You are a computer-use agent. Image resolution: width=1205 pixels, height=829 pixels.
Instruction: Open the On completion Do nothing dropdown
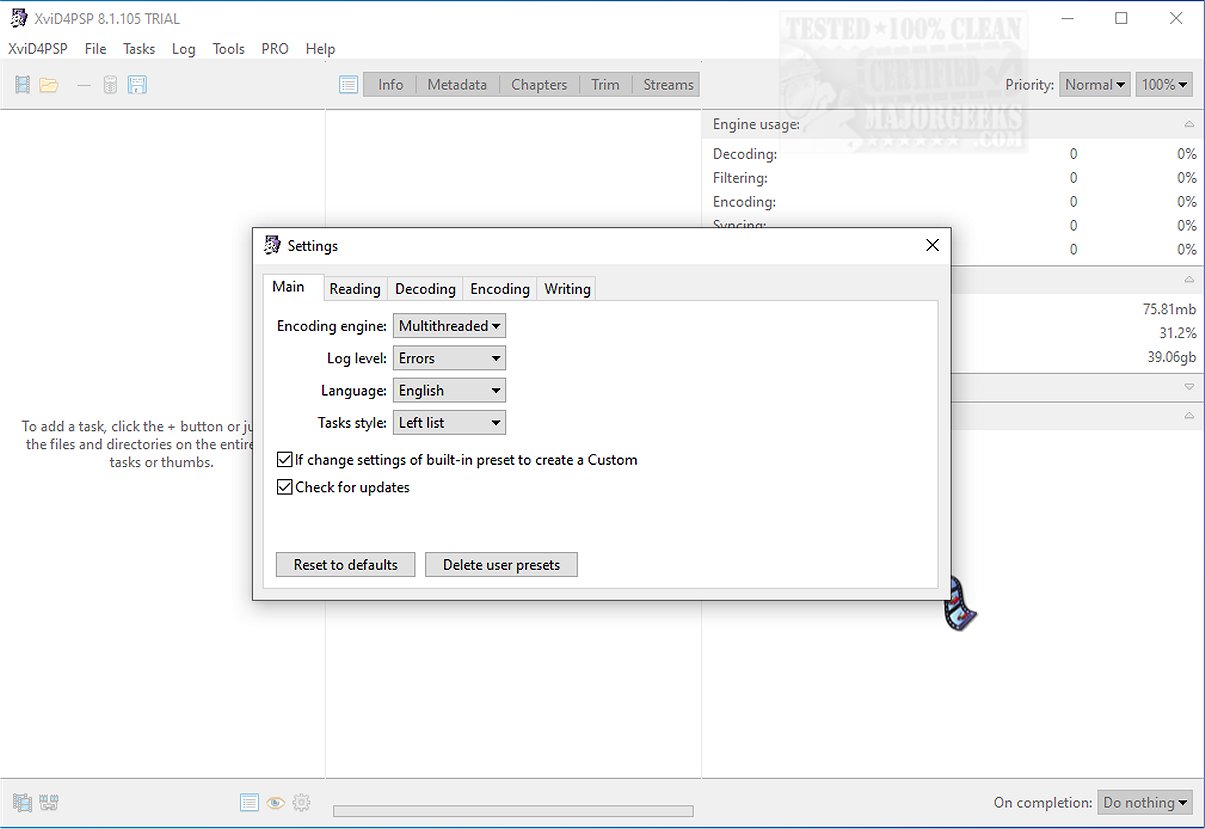click(1145, 802)
